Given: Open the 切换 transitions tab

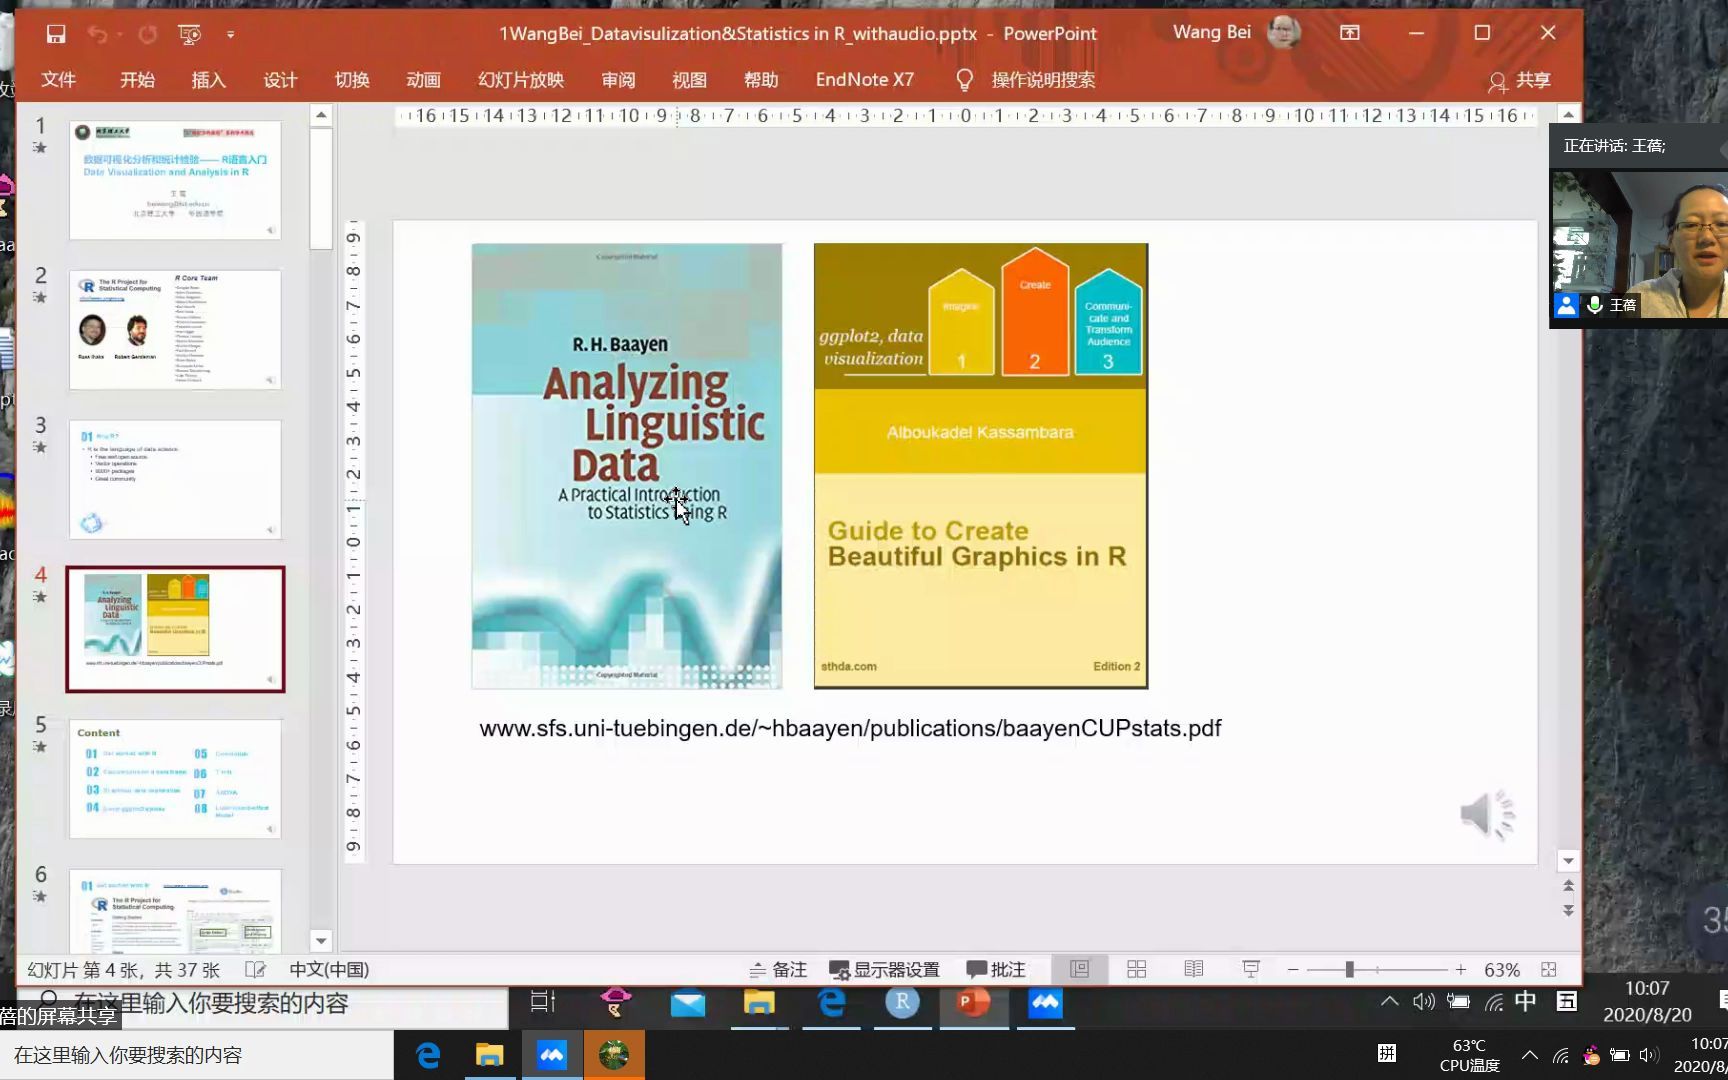Looking at the screenshot, I should [x=352, y=80].
